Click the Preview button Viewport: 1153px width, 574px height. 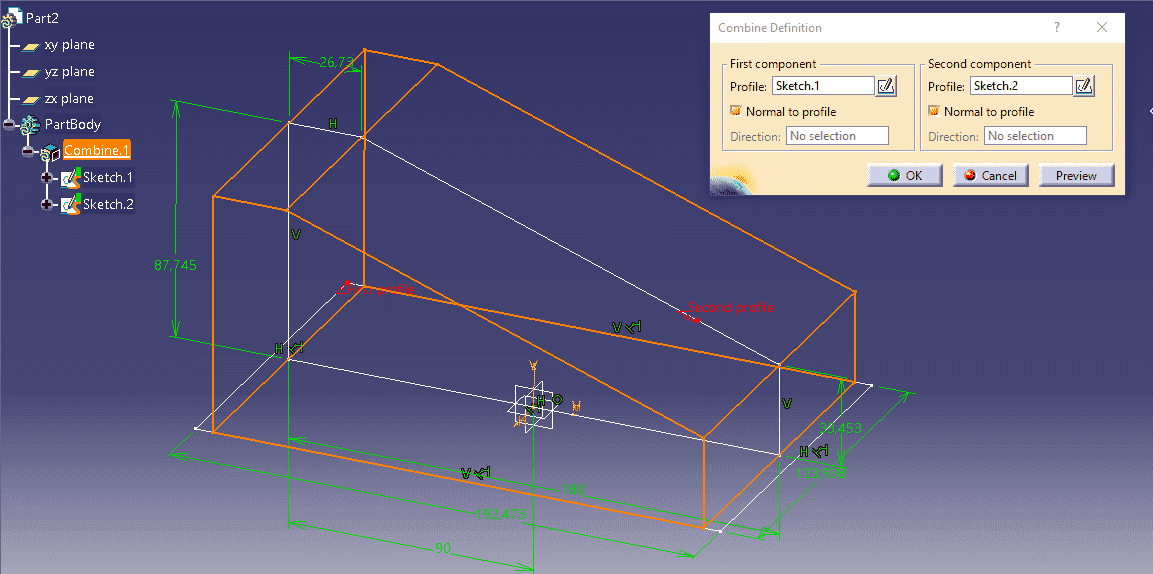point(1077,176)
